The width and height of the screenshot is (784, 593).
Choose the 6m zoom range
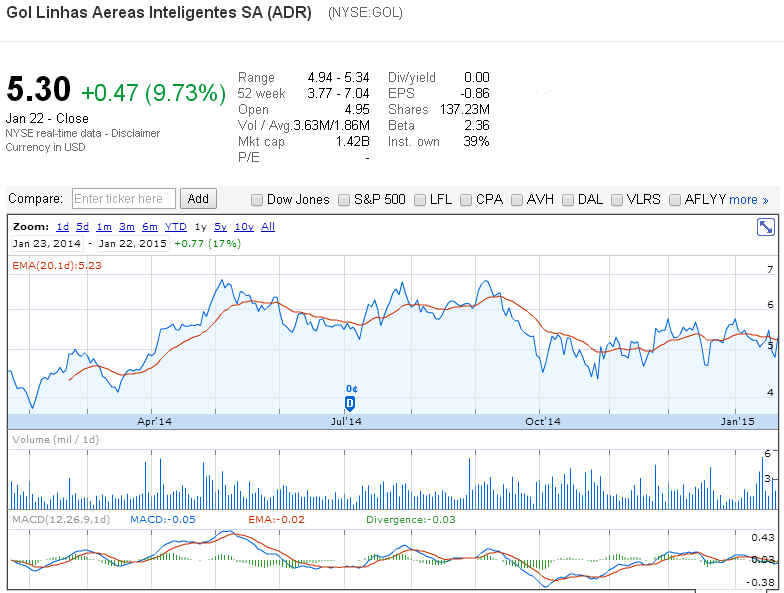click(150, 226)
